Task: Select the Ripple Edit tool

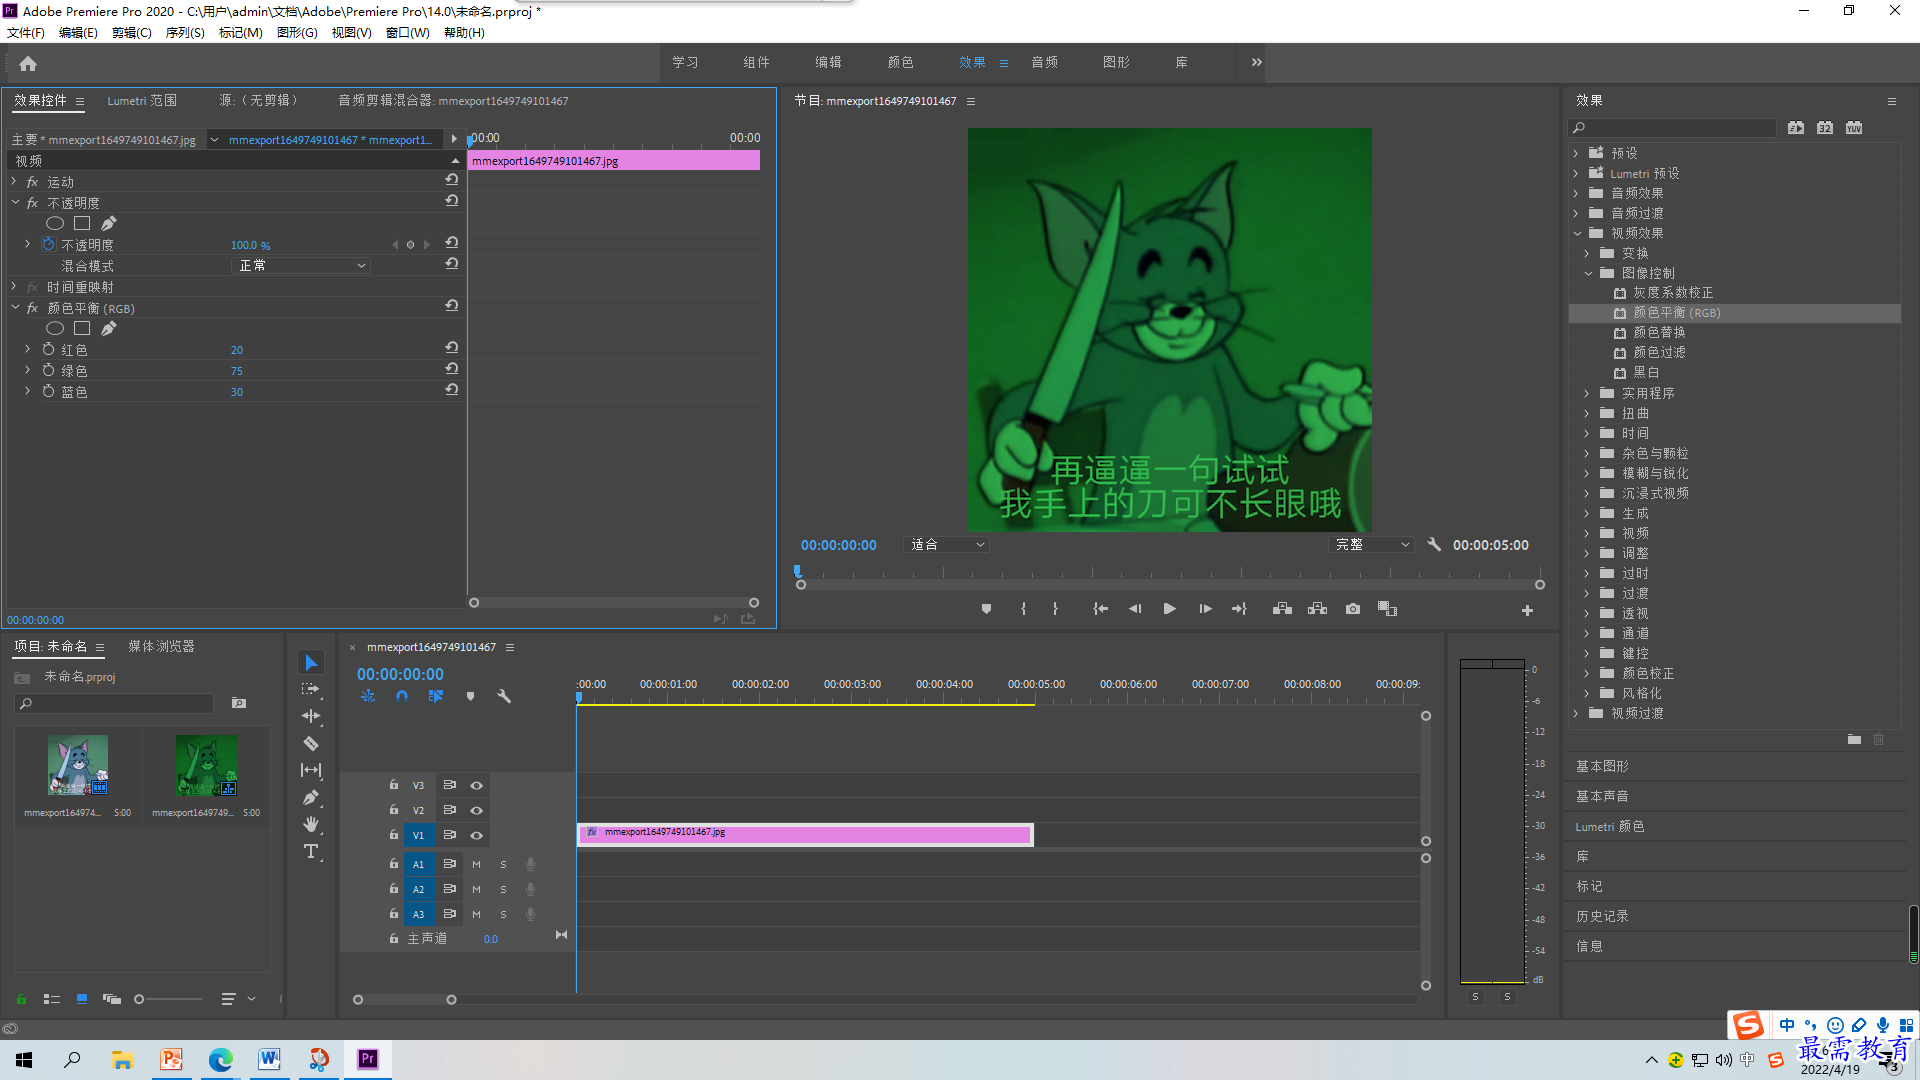Action: click(x=311, y=716)
